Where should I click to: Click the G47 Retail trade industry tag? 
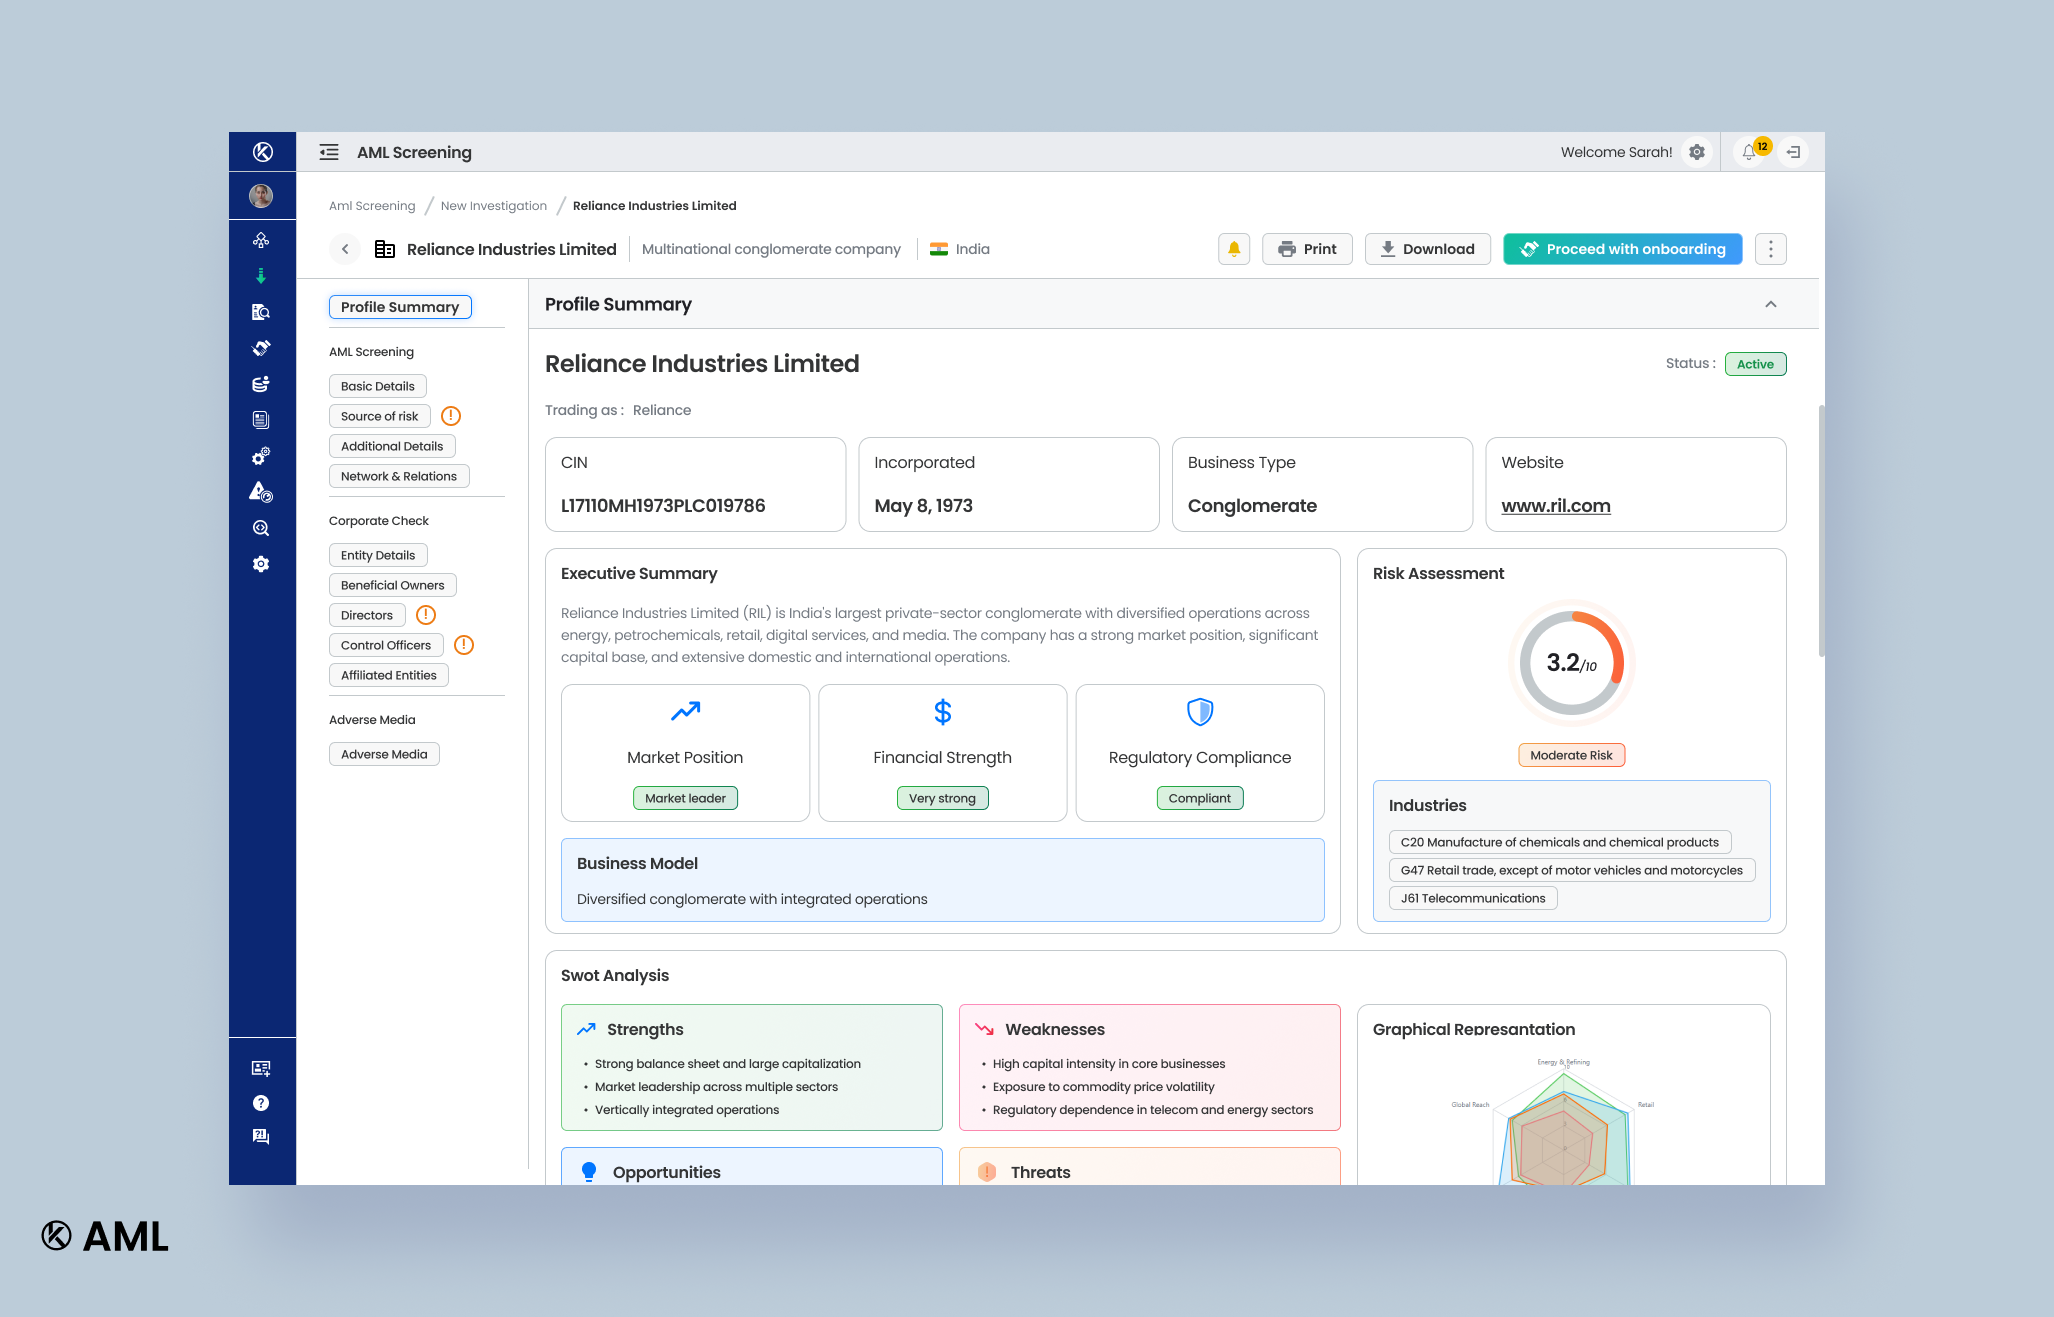tap(1572, 870)
